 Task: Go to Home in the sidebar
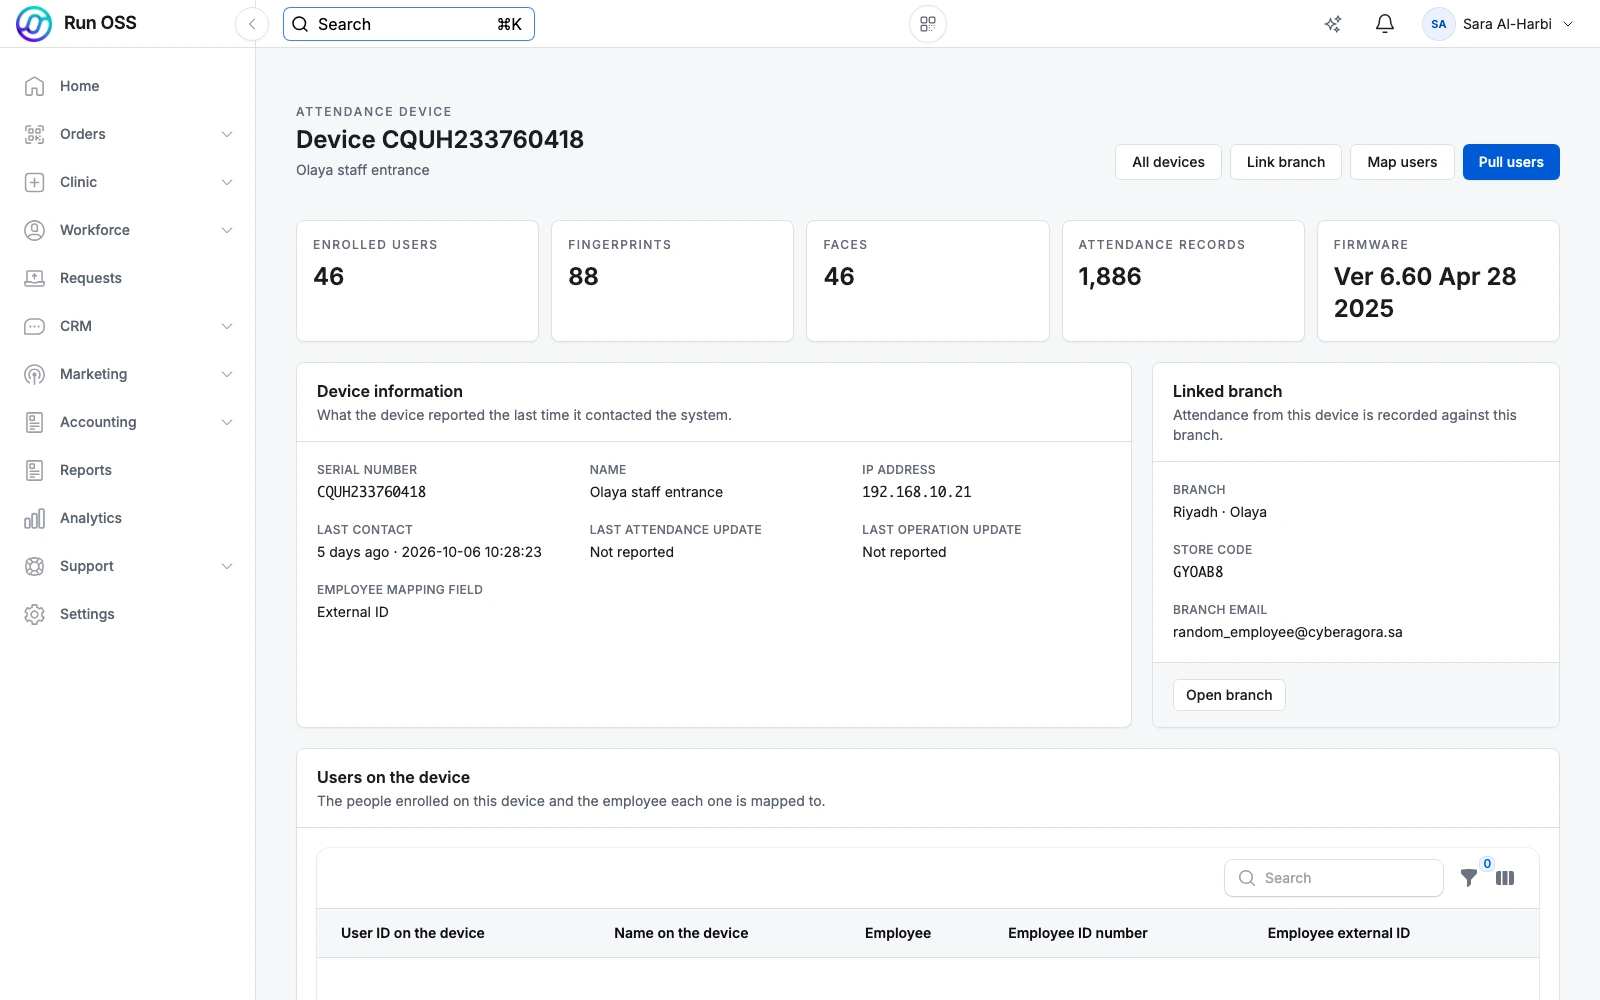[128, 86]
